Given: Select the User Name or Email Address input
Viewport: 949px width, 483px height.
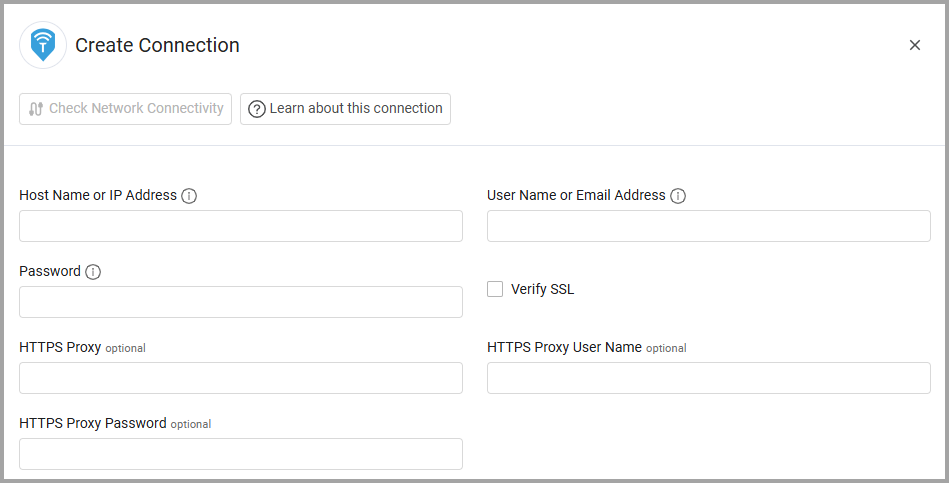Looking at the screenshot, I should (x=708, y=226).
